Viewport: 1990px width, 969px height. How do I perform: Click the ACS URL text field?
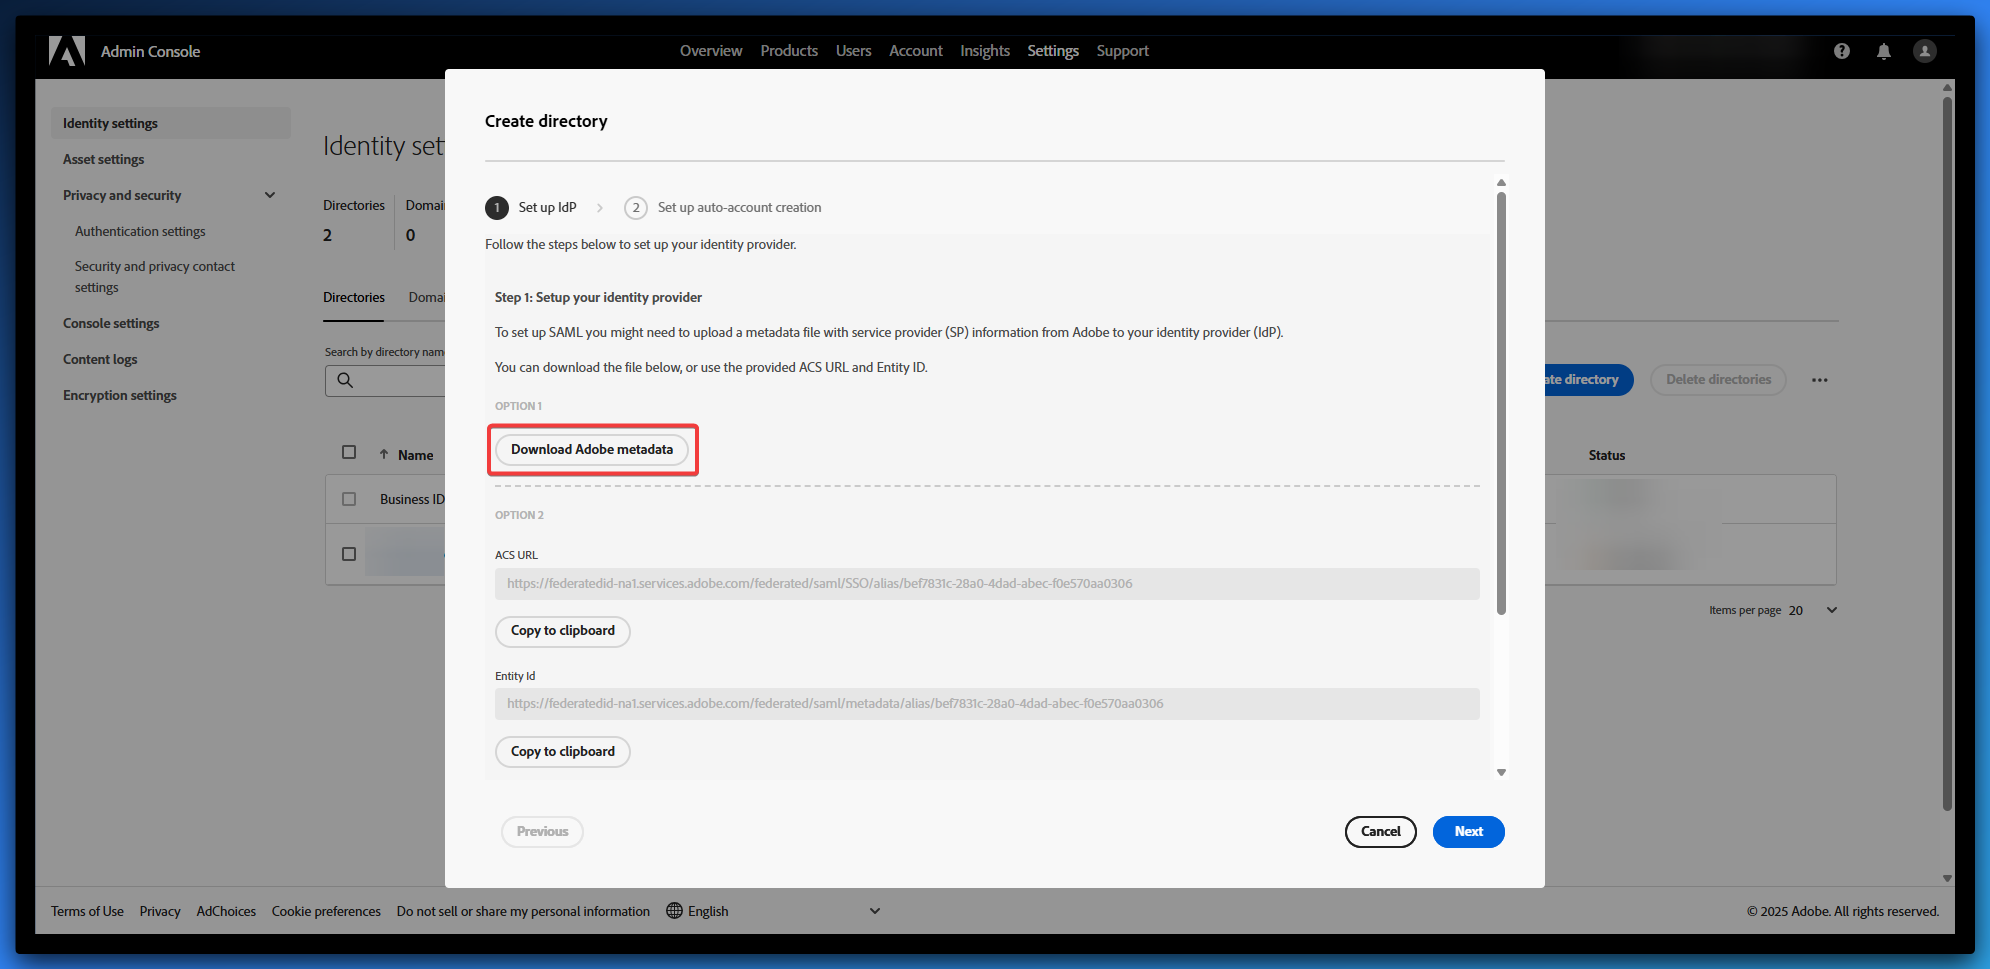coord(986,584)
